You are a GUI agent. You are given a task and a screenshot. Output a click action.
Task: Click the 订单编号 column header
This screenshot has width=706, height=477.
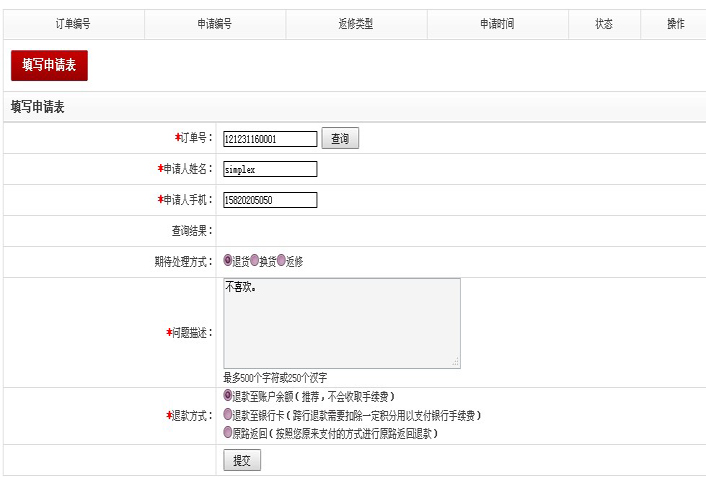tap(73, 24)
